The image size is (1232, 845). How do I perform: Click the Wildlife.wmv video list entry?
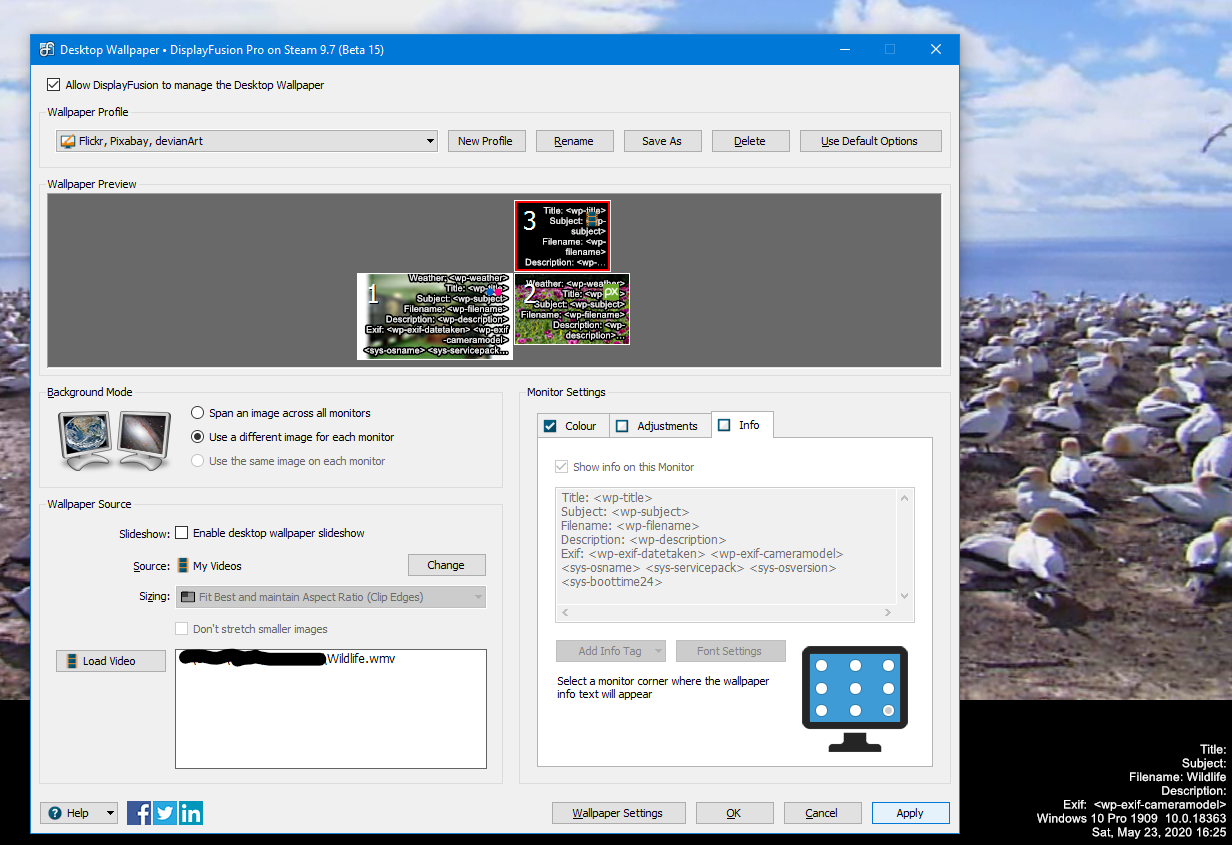pyautogui.click(x=361, y=659)
